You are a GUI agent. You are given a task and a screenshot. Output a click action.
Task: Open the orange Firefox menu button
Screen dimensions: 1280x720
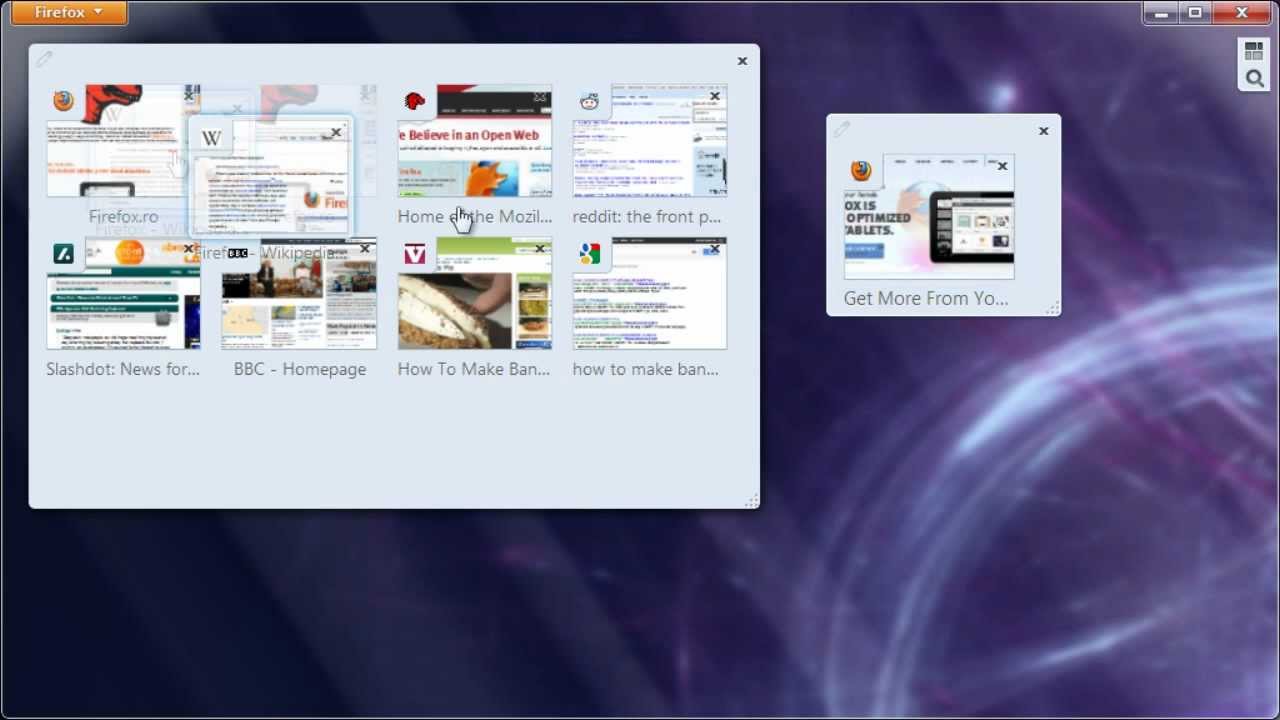point(69,13)
